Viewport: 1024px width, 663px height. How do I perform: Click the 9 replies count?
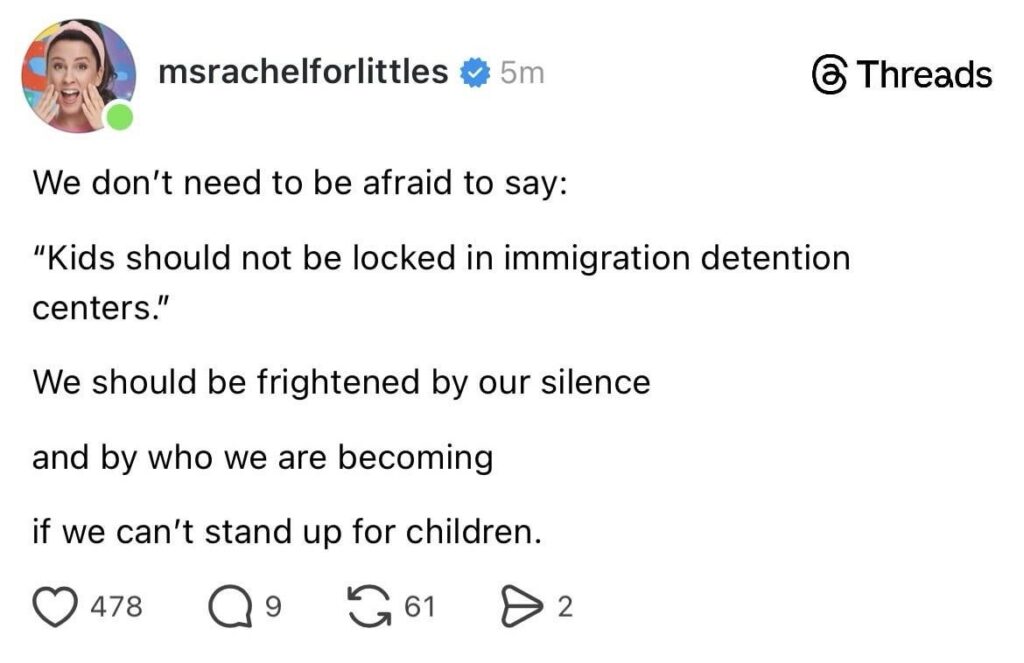(271, 604)
